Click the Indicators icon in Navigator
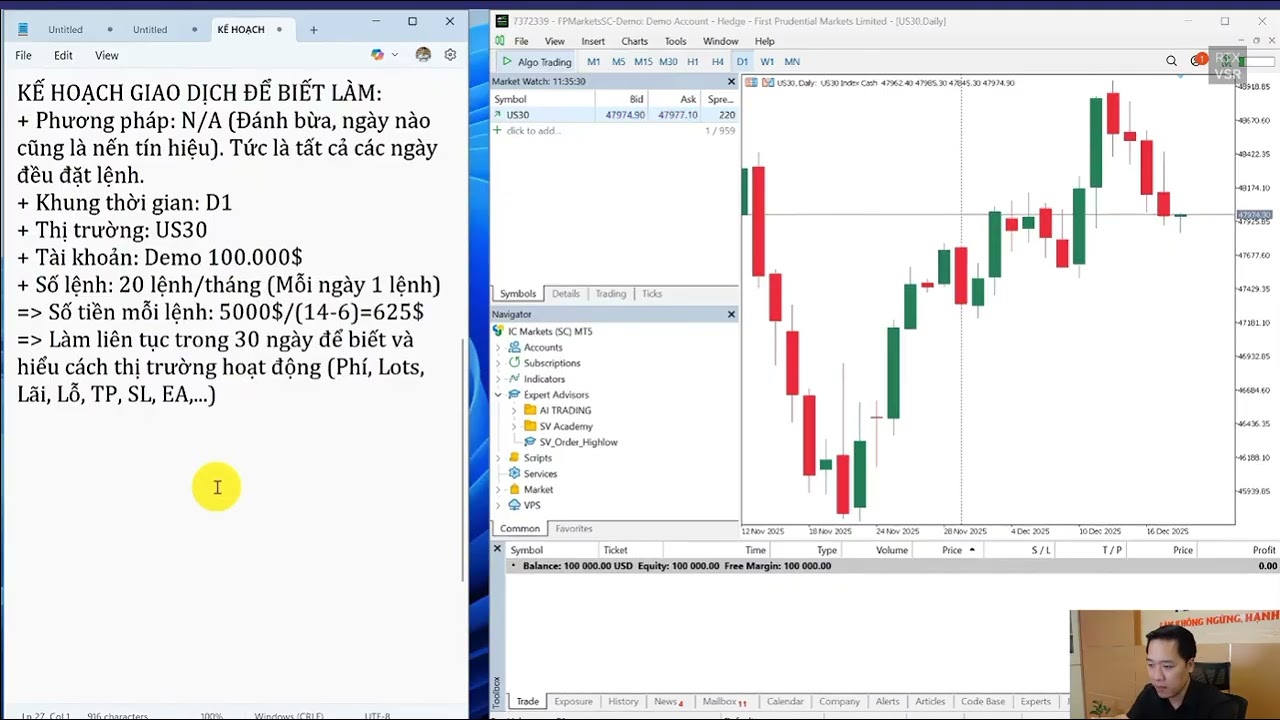This screenshot has width=1280, height=720. [x=514, y=379]
